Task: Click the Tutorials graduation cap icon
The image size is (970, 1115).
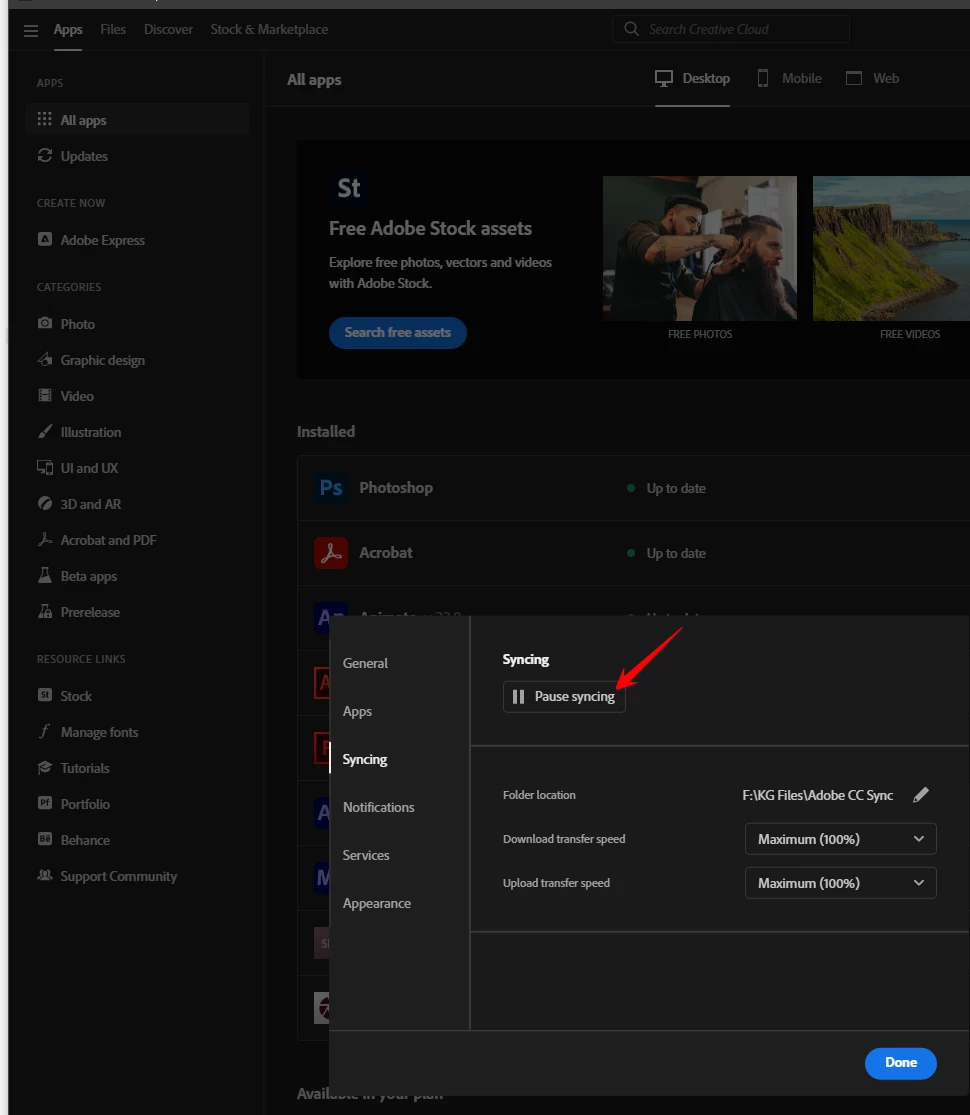Action: pos(45,767)
